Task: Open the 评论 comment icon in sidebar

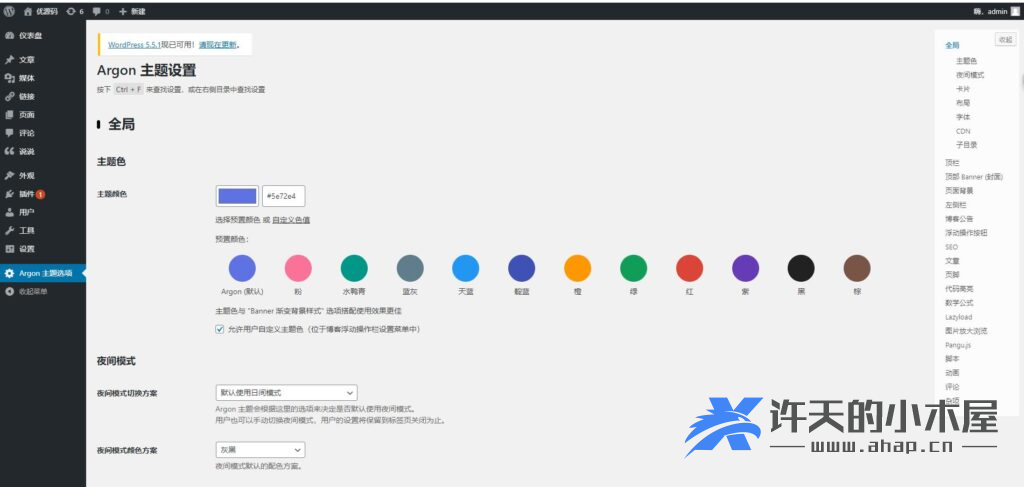Action: 9,133
